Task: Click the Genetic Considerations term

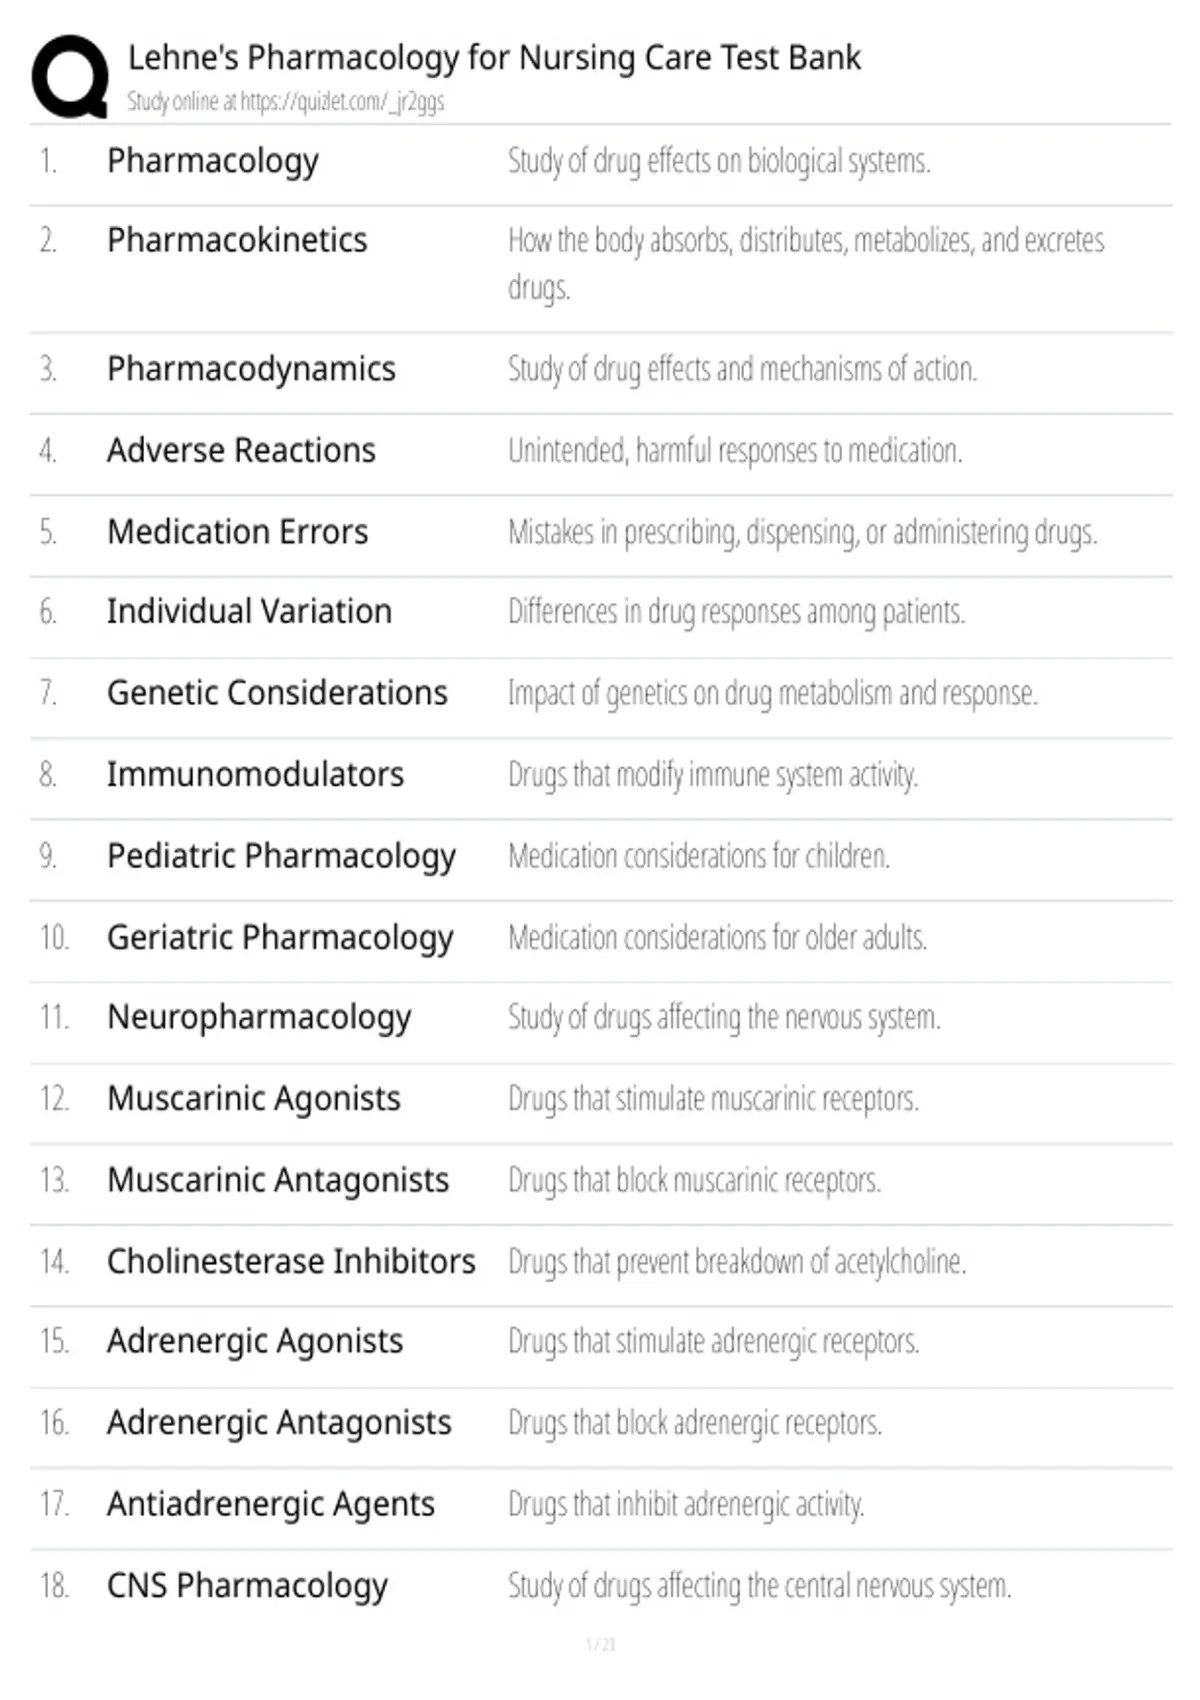Action: (277, 692)
